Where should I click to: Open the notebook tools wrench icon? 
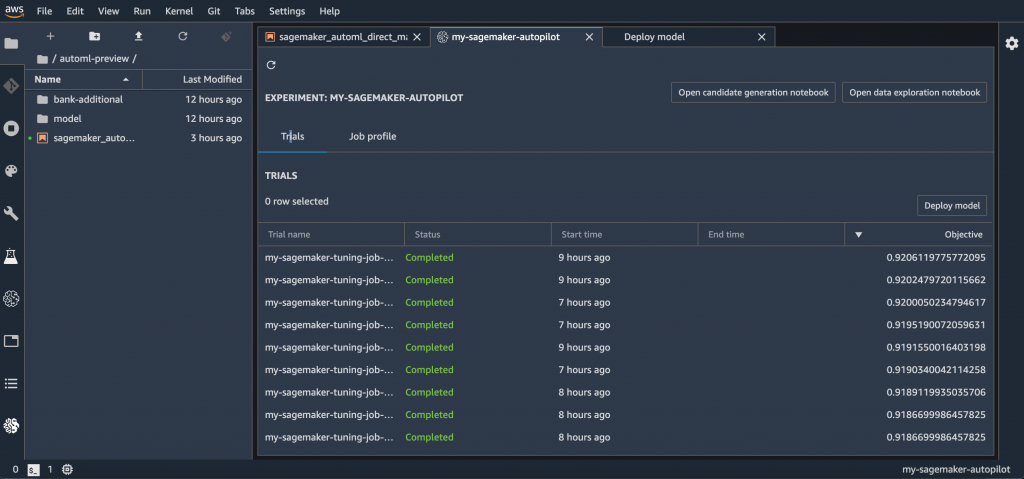12,213
